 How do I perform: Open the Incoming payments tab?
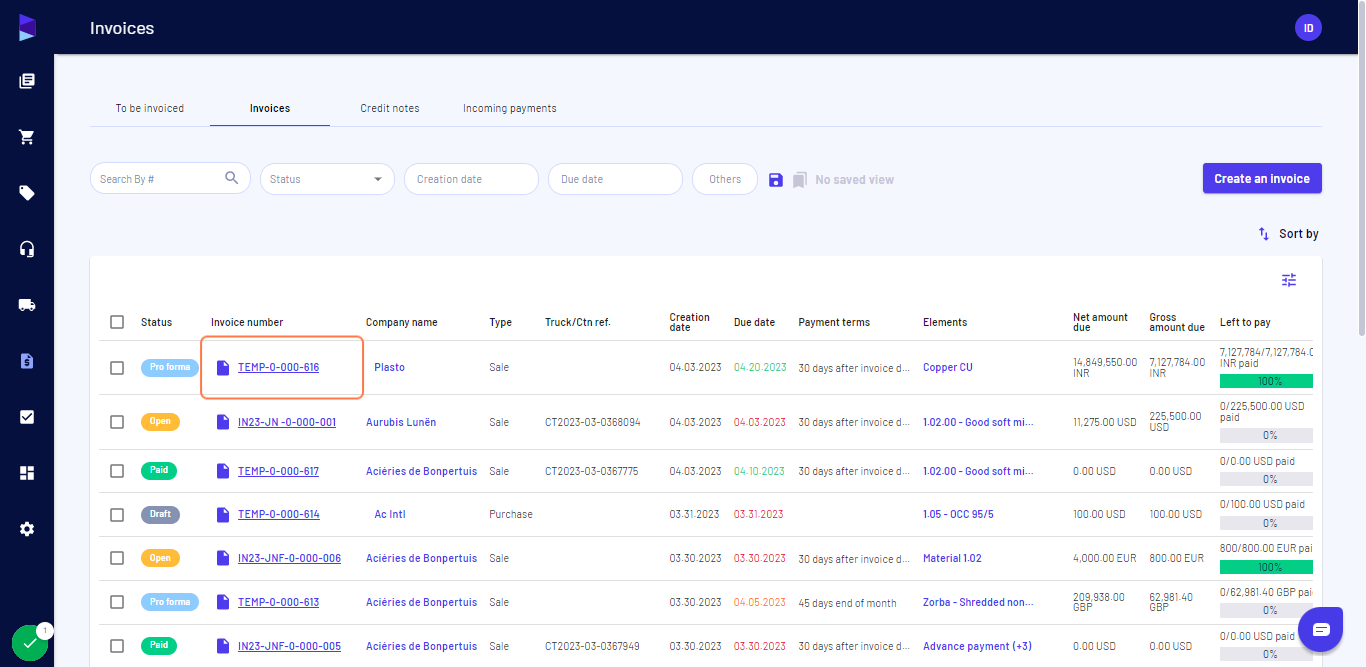click(510, 108)
